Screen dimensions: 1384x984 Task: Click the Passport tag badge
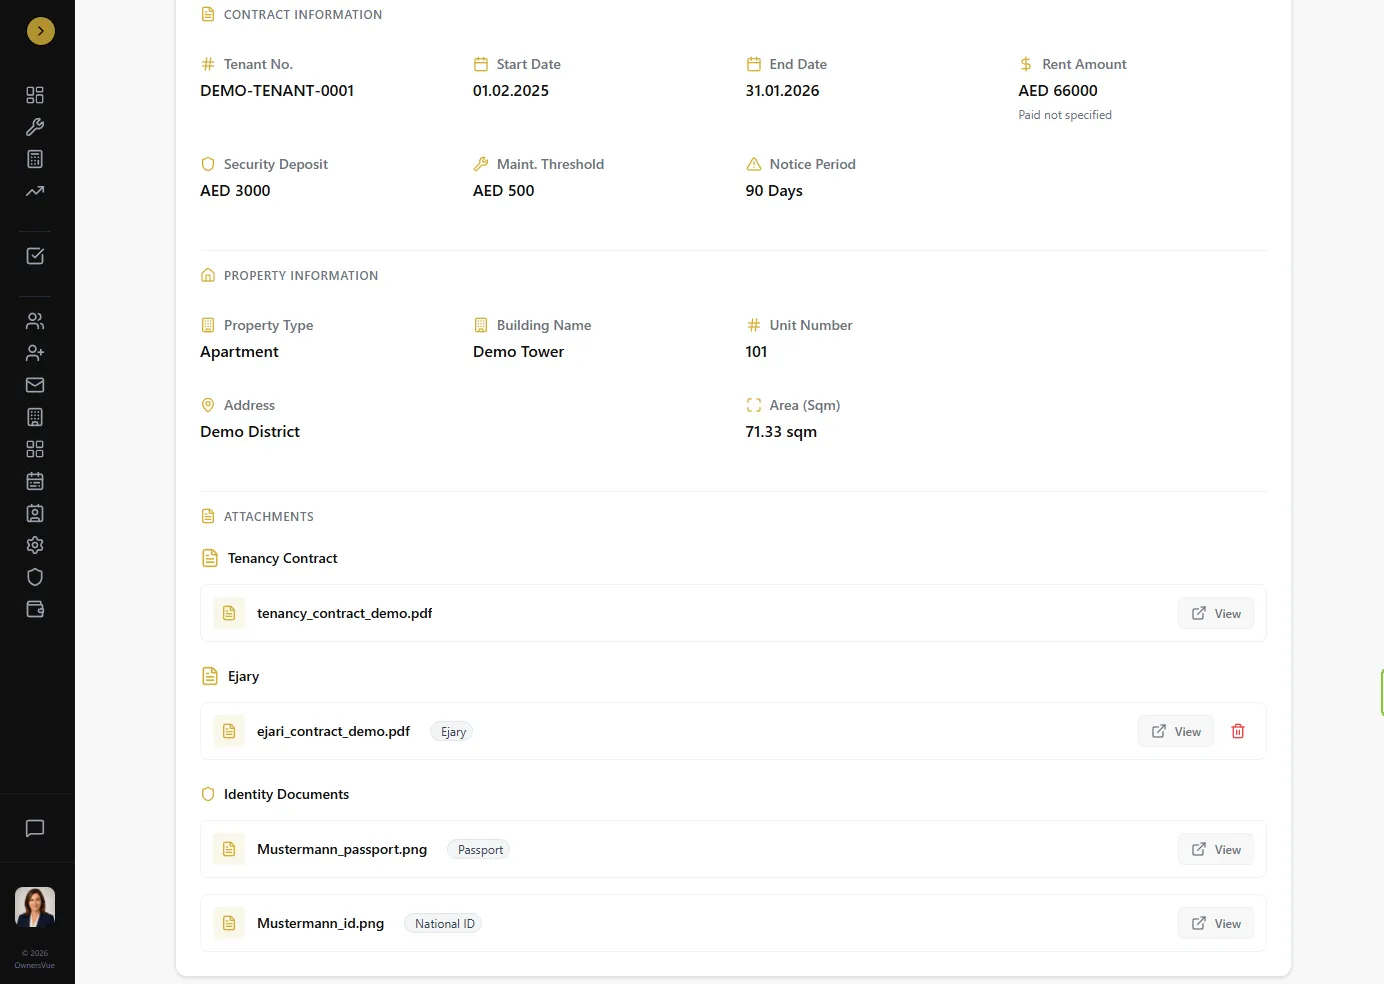480,850
